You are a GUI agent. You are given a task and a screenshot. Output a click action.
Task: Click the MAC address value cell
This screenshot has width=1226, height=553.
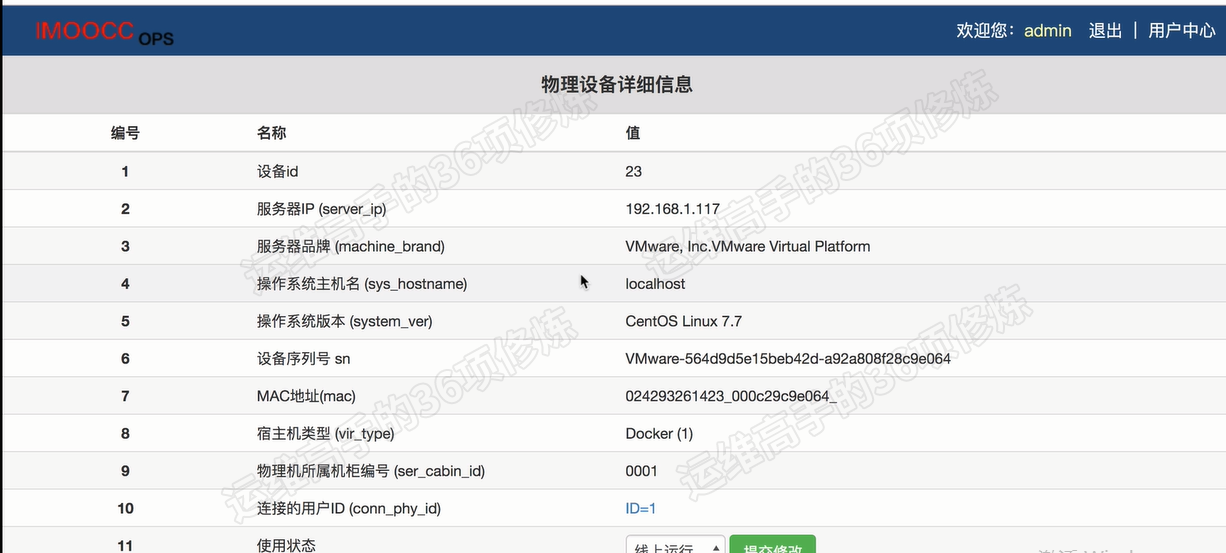tap(730, 396)
